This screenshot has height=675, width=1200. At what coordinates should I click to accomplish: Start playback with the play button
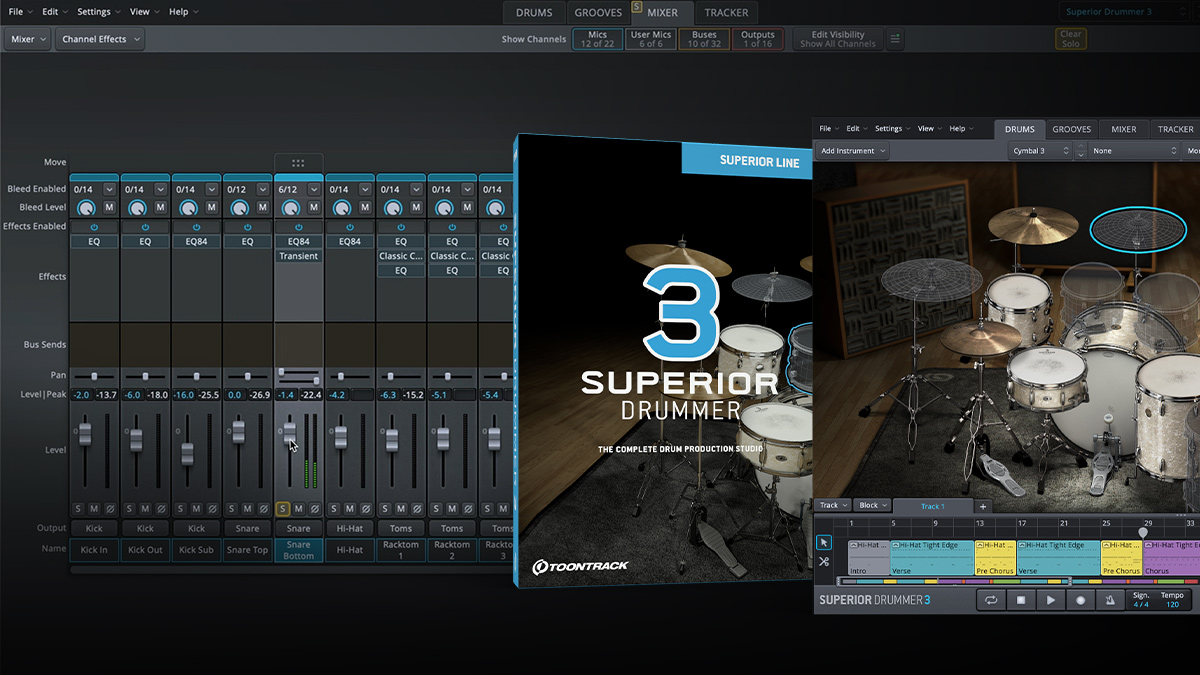pos(1051,600)
